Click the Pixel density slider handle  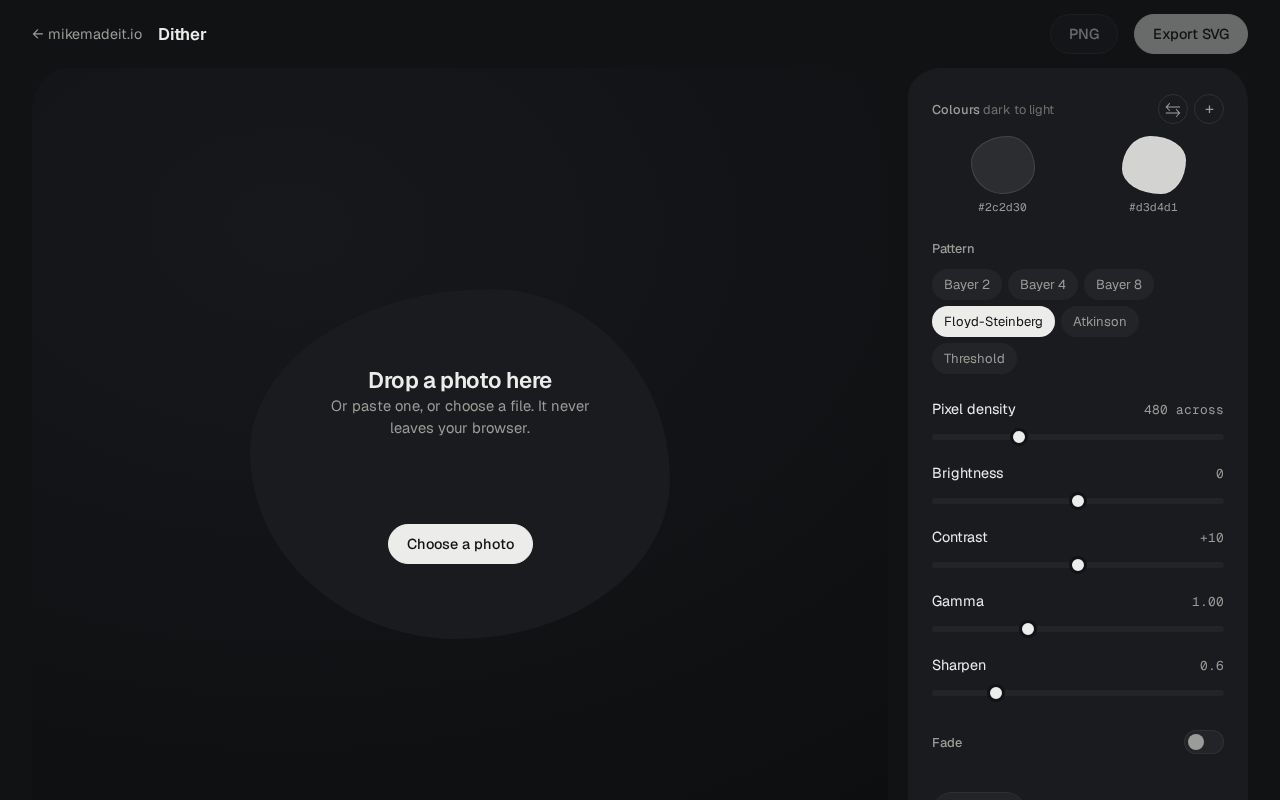pos(1019,437)
